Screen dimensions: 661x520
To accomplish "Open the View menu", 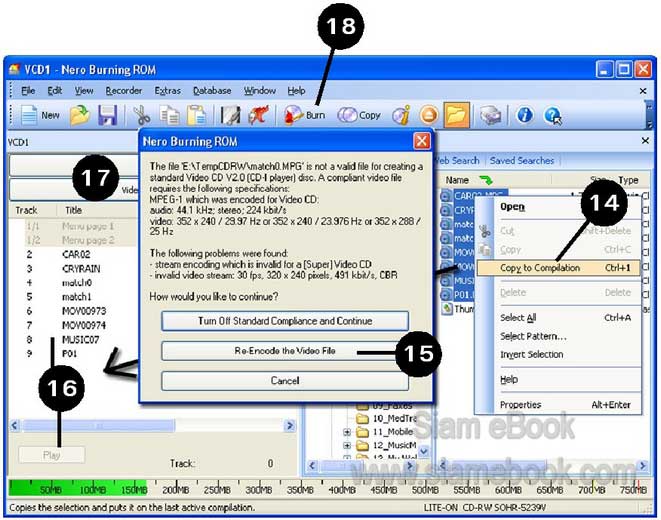I will 84,91.
